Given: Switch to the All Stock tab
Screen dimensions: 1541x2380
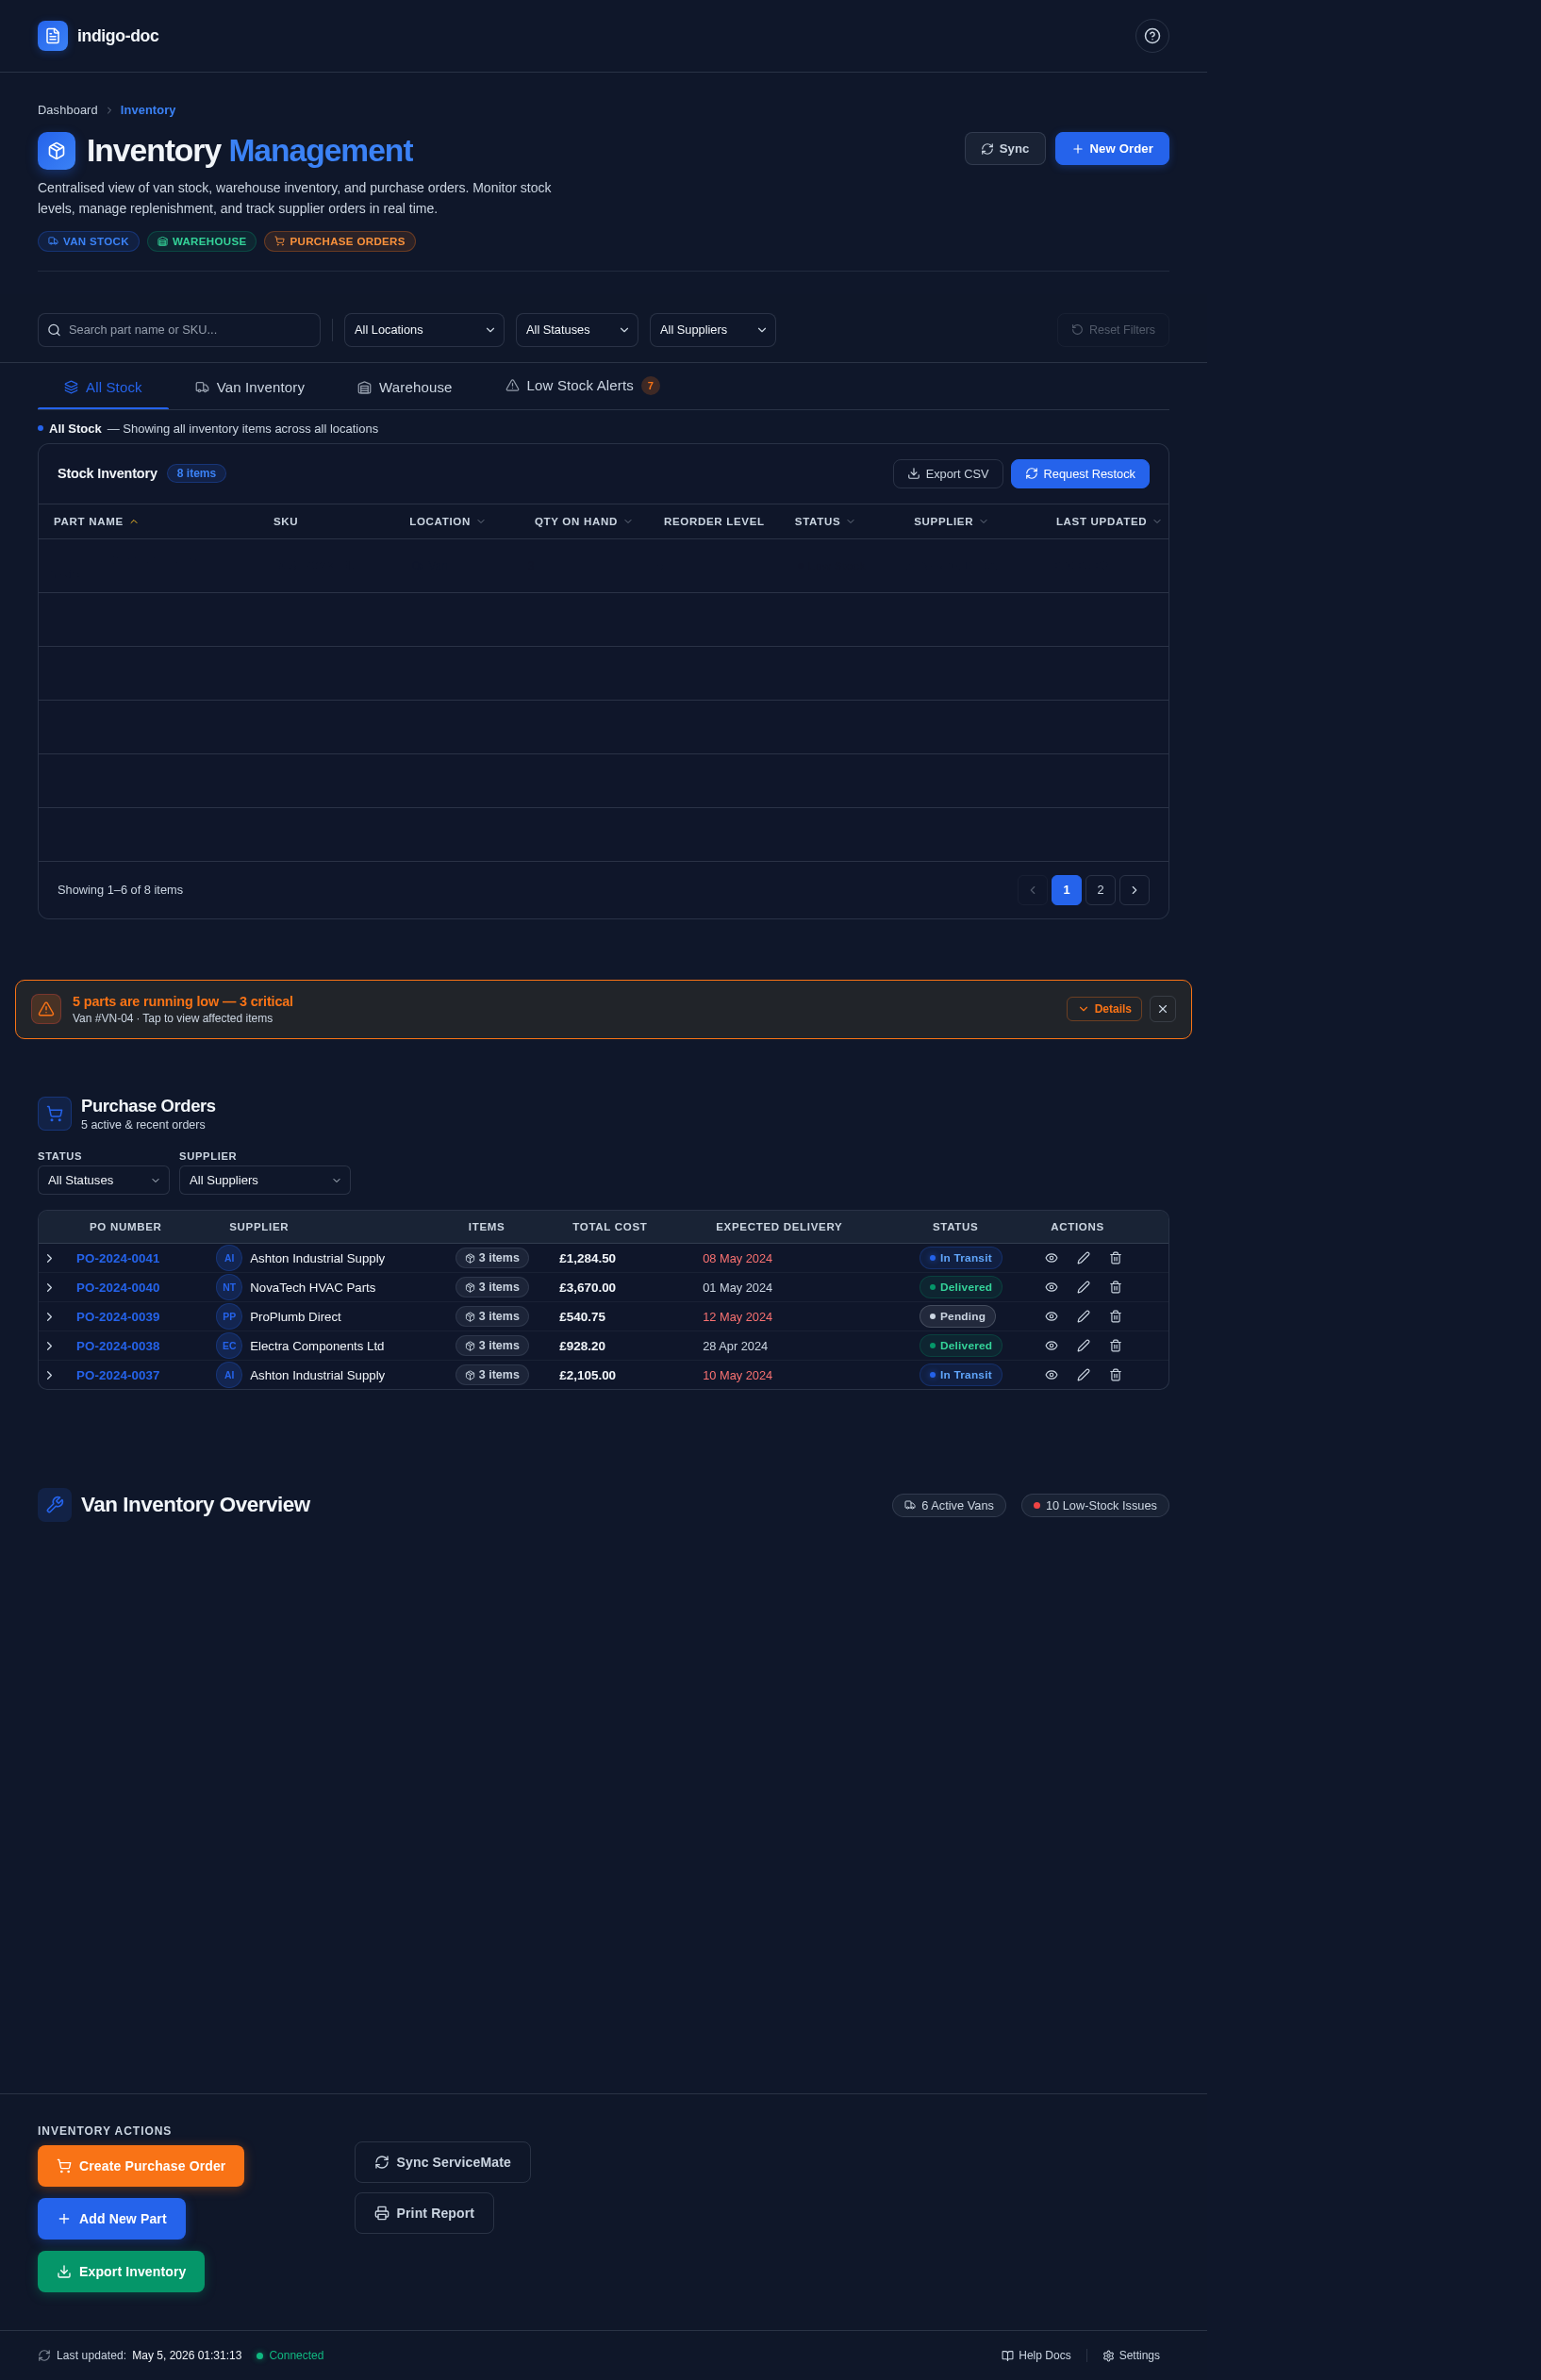Looking at the screenshot, I should tap(103, 387).
